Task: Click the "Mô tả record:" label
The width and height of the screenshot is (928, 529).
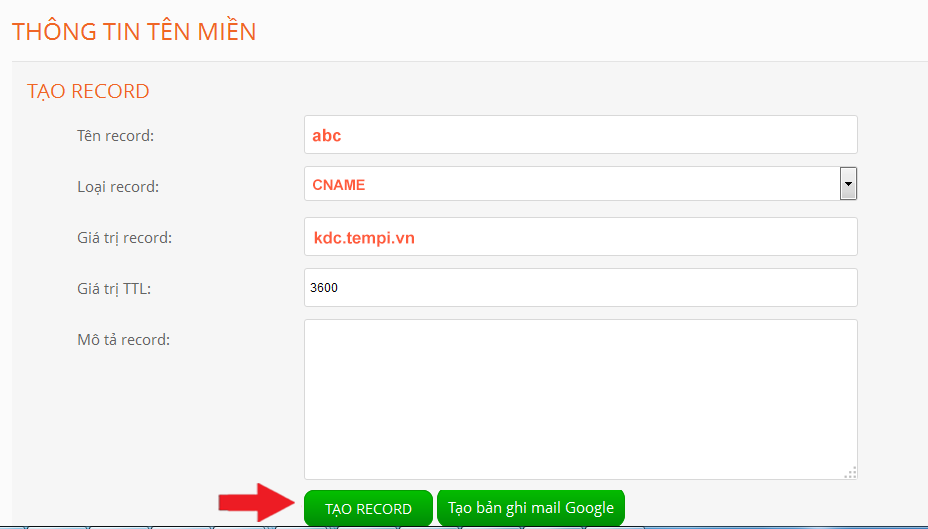Action: tap(123, 339)
